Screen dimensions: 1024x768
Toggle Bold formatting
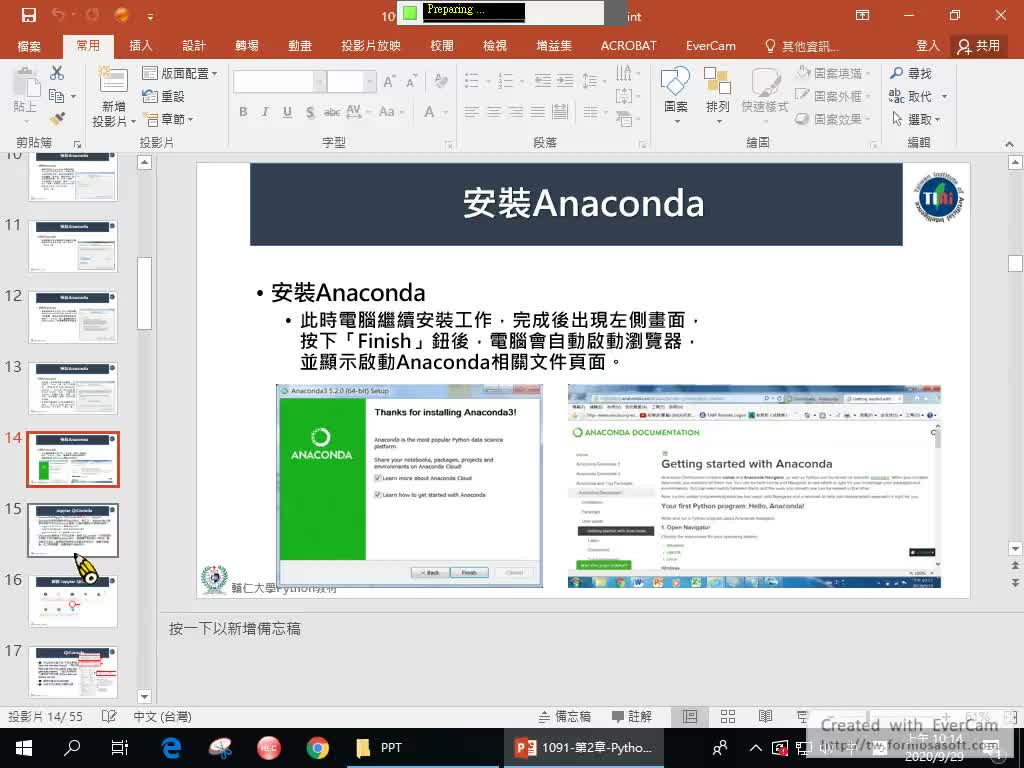(243, 112)
